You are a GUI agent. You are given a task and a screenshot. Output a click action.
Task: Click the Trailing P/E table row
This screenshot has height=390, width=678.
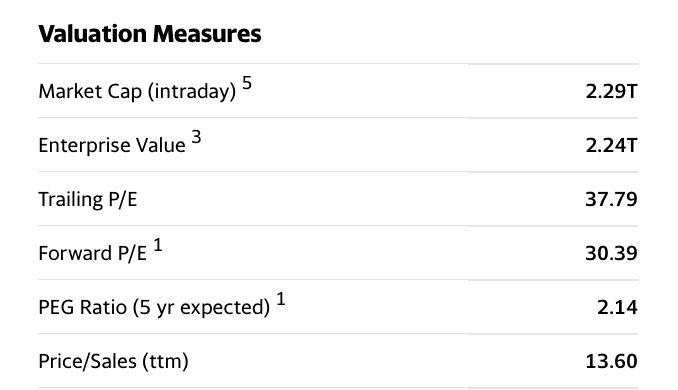[x=338, y=199]
